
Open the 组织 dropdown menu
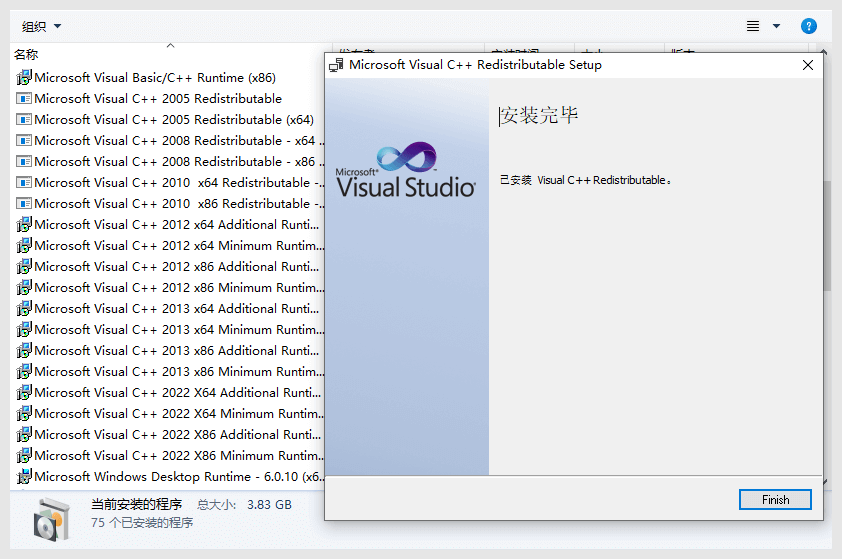[x=41, y=26]
